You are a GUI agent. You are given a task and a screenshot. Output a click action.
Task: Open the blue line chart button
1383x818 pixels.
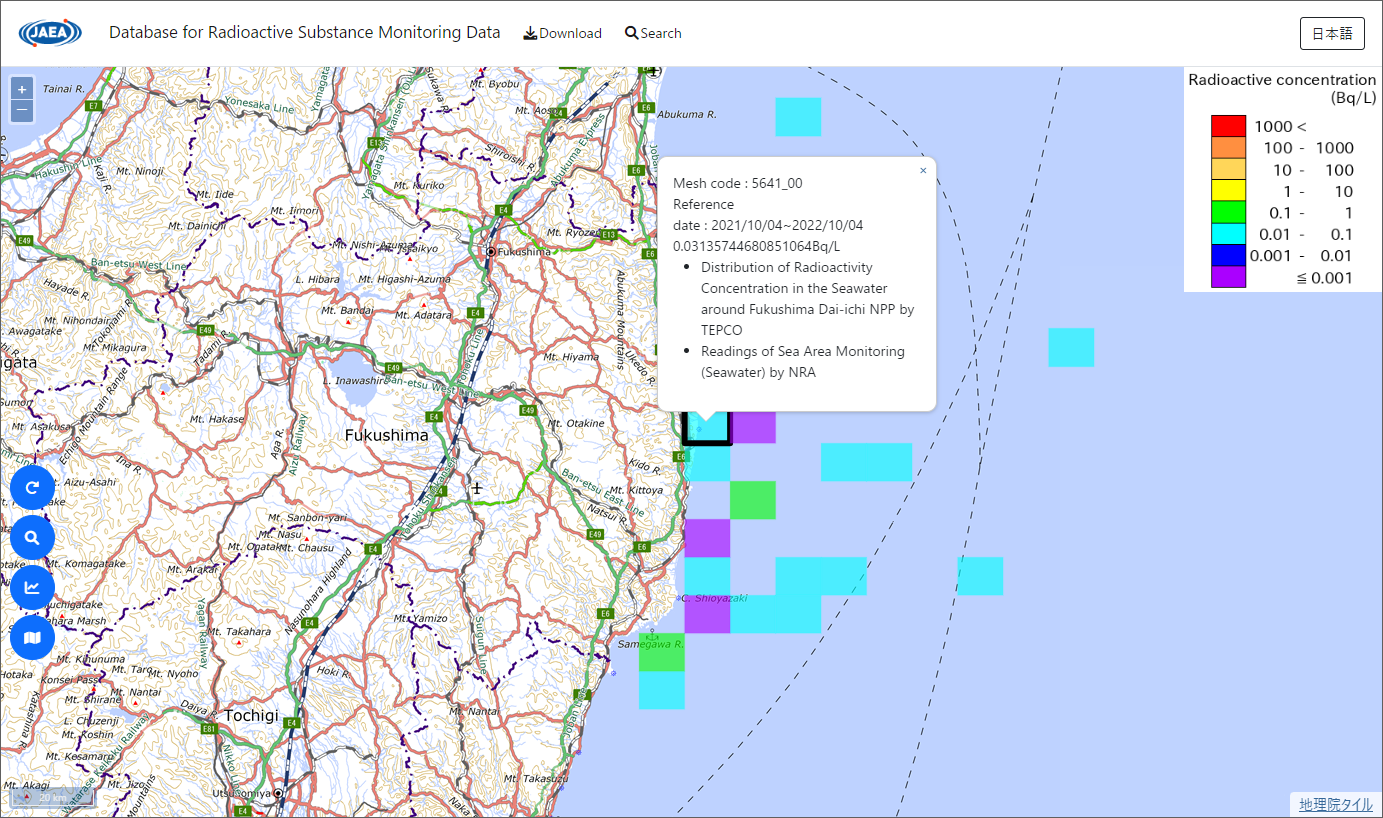tap(32, 587)
